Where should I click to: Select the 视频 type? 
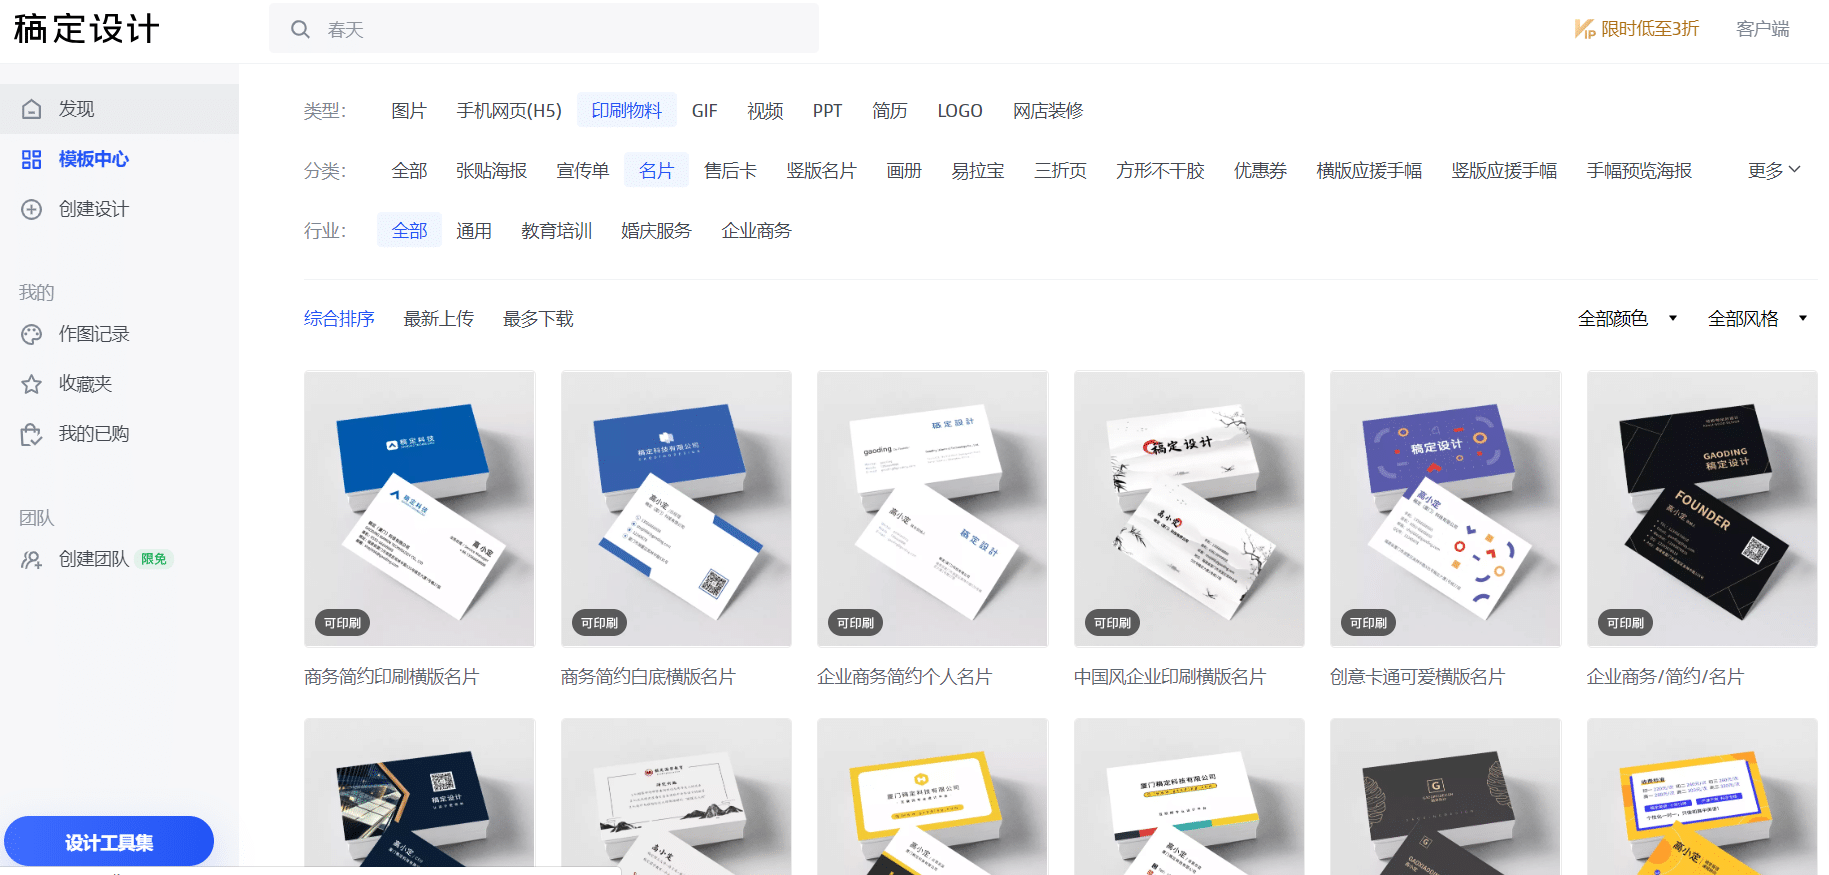[765, 110]
